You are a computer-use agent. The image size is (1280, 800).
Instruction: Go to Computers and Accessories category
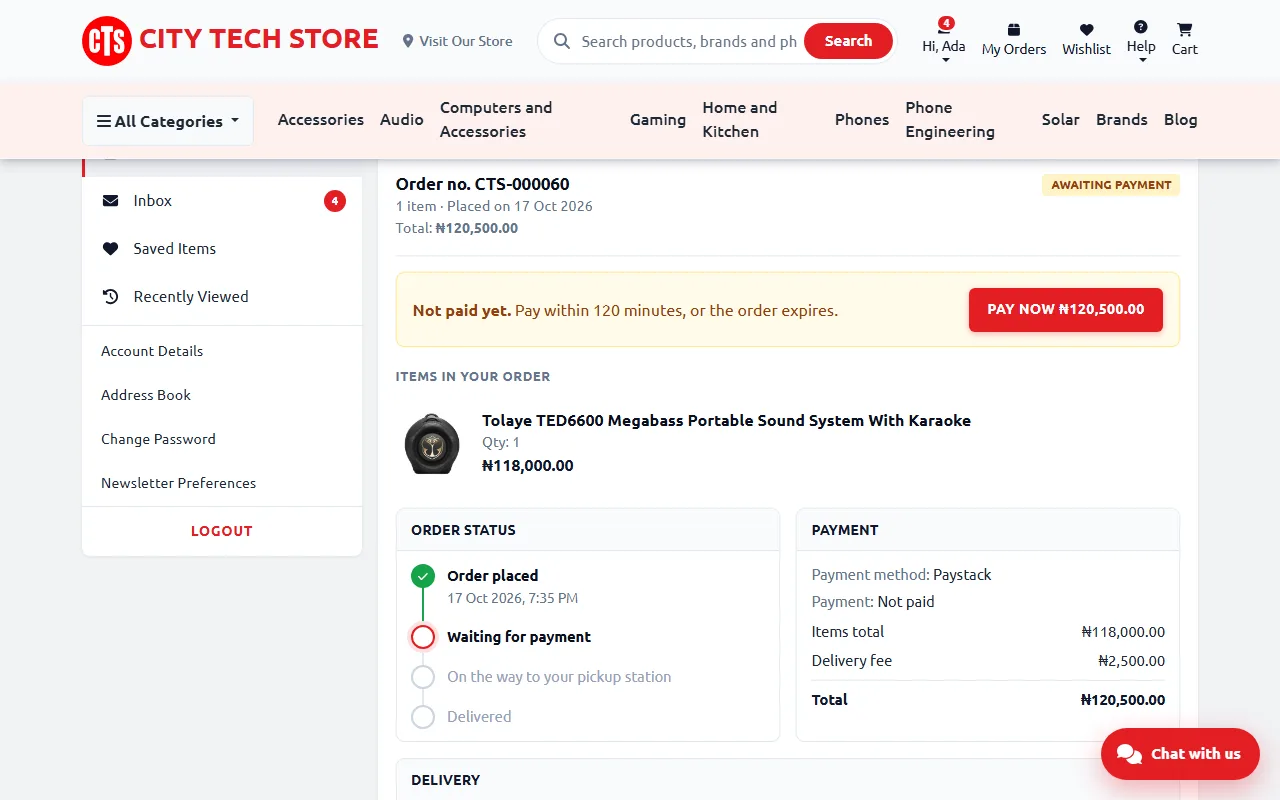click(x=527, y=119)
